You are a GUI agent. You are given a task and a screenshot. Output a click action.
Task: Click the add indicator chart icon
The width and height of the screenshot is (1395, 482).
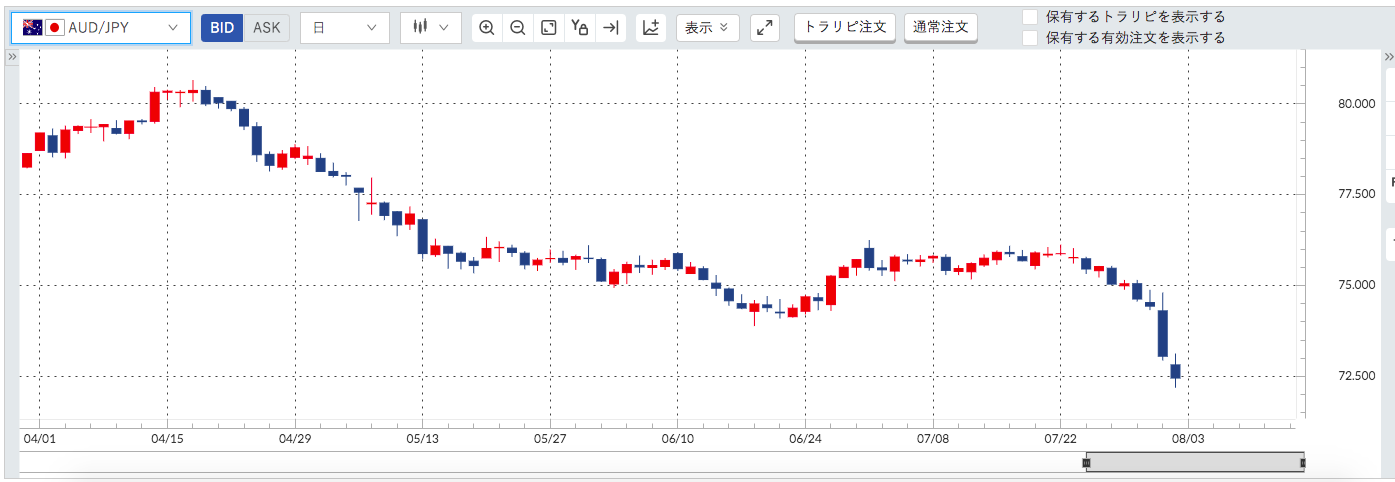[651, 28]
